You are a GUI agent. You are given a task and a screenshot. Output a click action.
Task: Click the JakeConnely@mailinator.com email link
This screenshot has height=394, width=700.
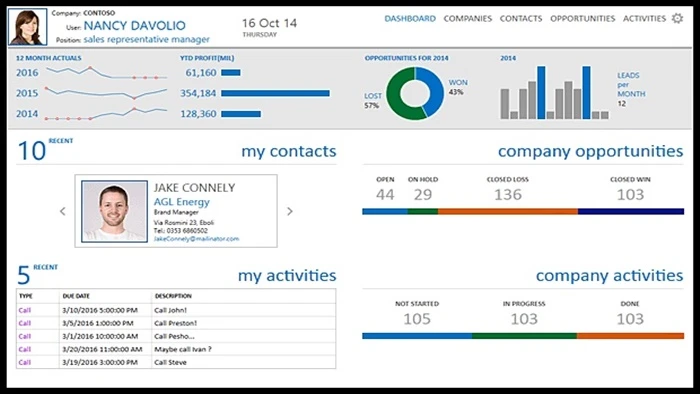(x=196, y=239)
